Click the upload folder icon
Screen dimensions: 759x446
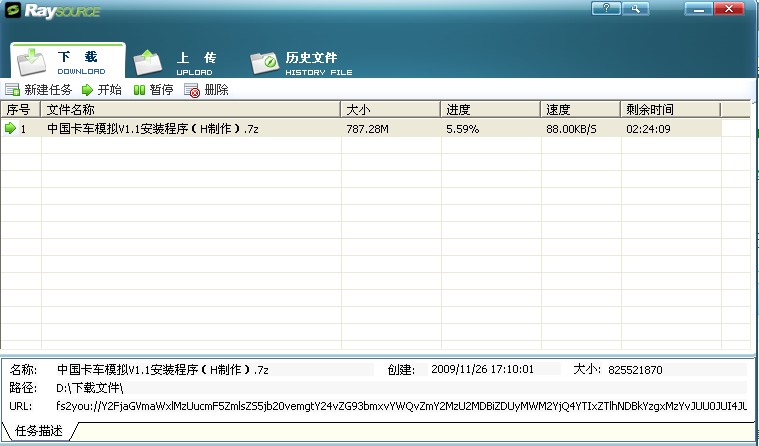pyautogui.click(x=147, y=63)
